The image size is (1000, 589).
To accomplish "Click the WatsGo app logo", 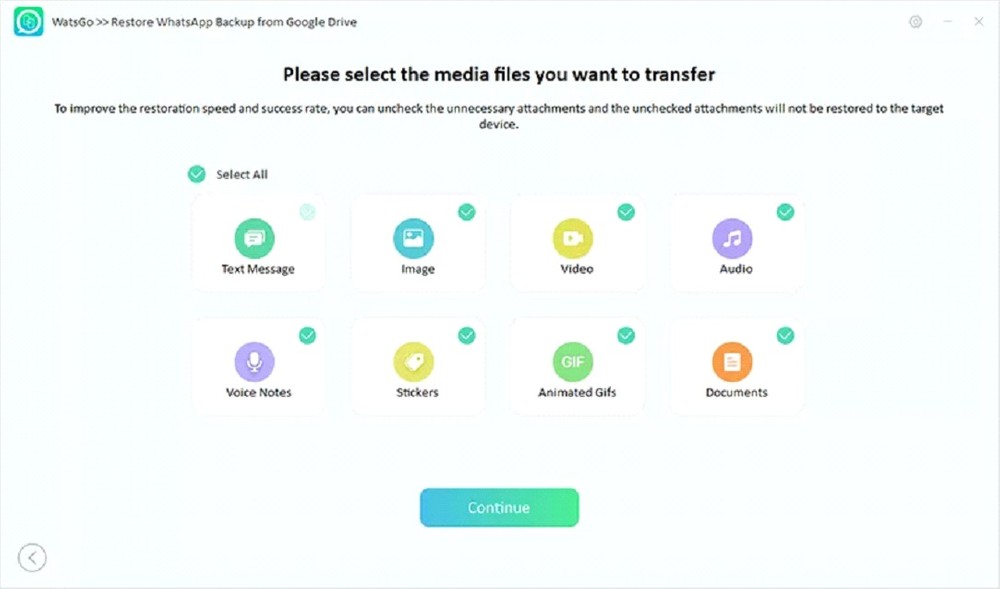I will (28, 22).
